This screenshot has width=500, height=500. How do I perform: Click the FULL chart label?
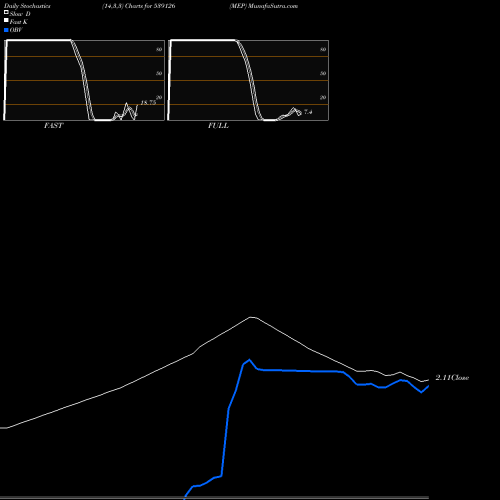218,126
